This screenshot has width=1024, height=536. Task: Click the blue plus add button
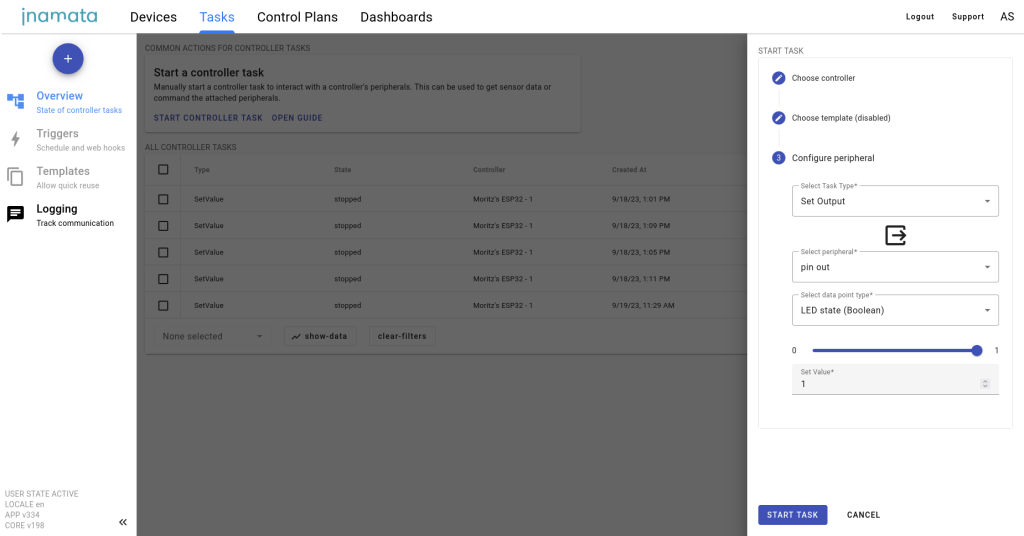(68, 59)
